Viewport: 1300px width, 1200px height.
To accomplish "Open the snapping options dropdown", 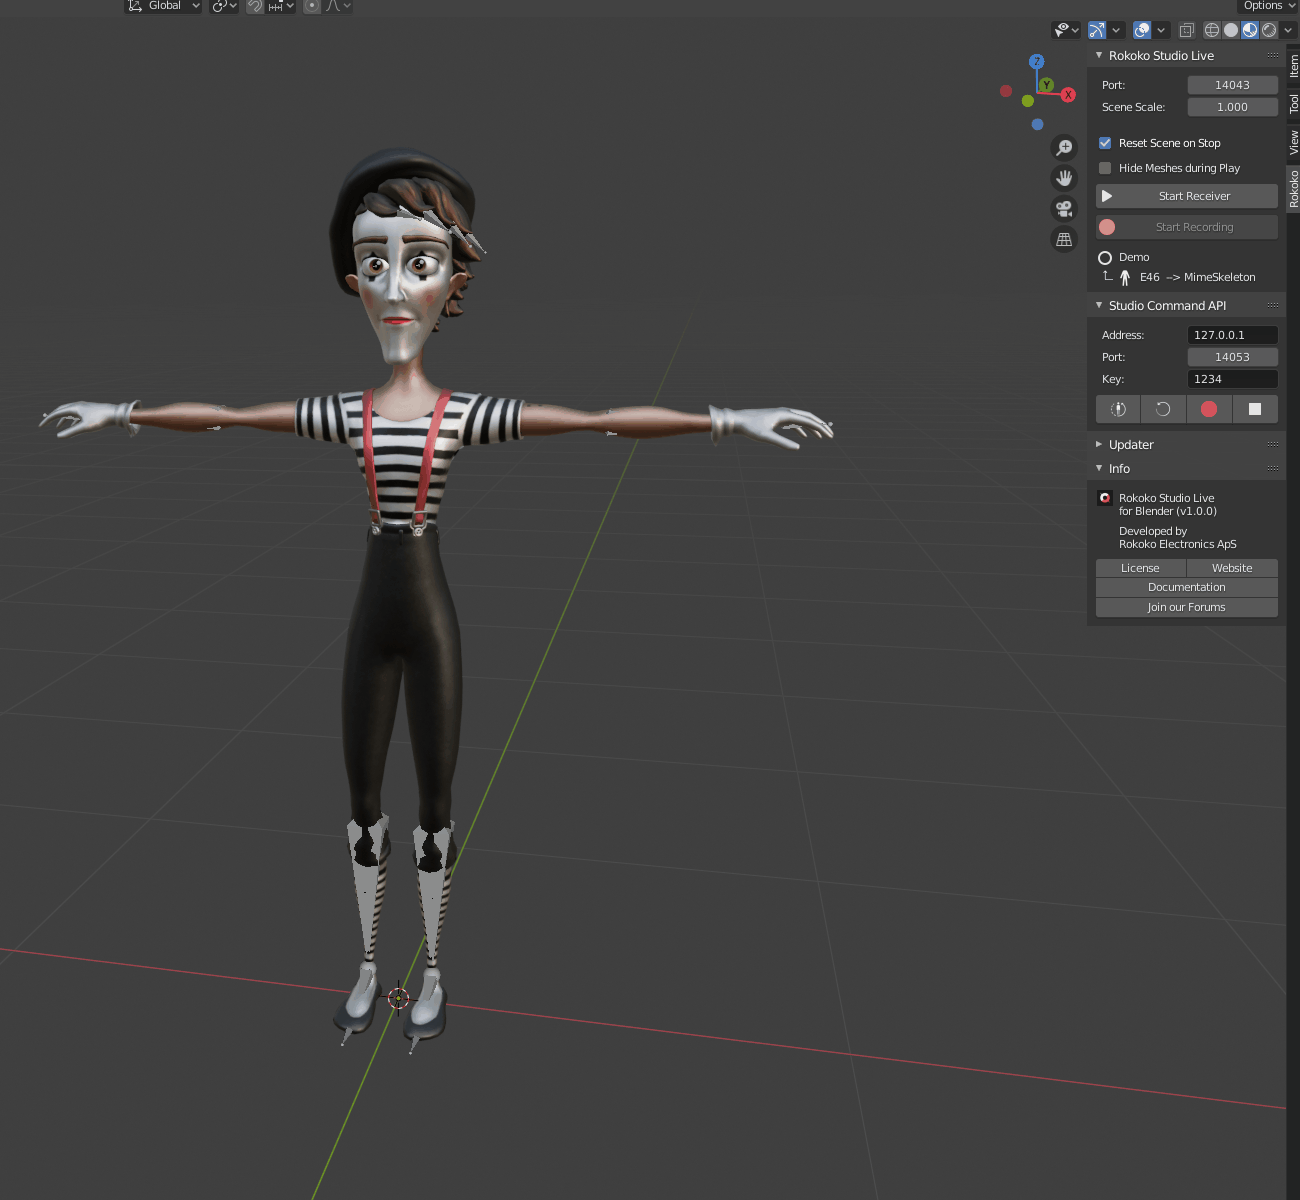I will point(280,6).
